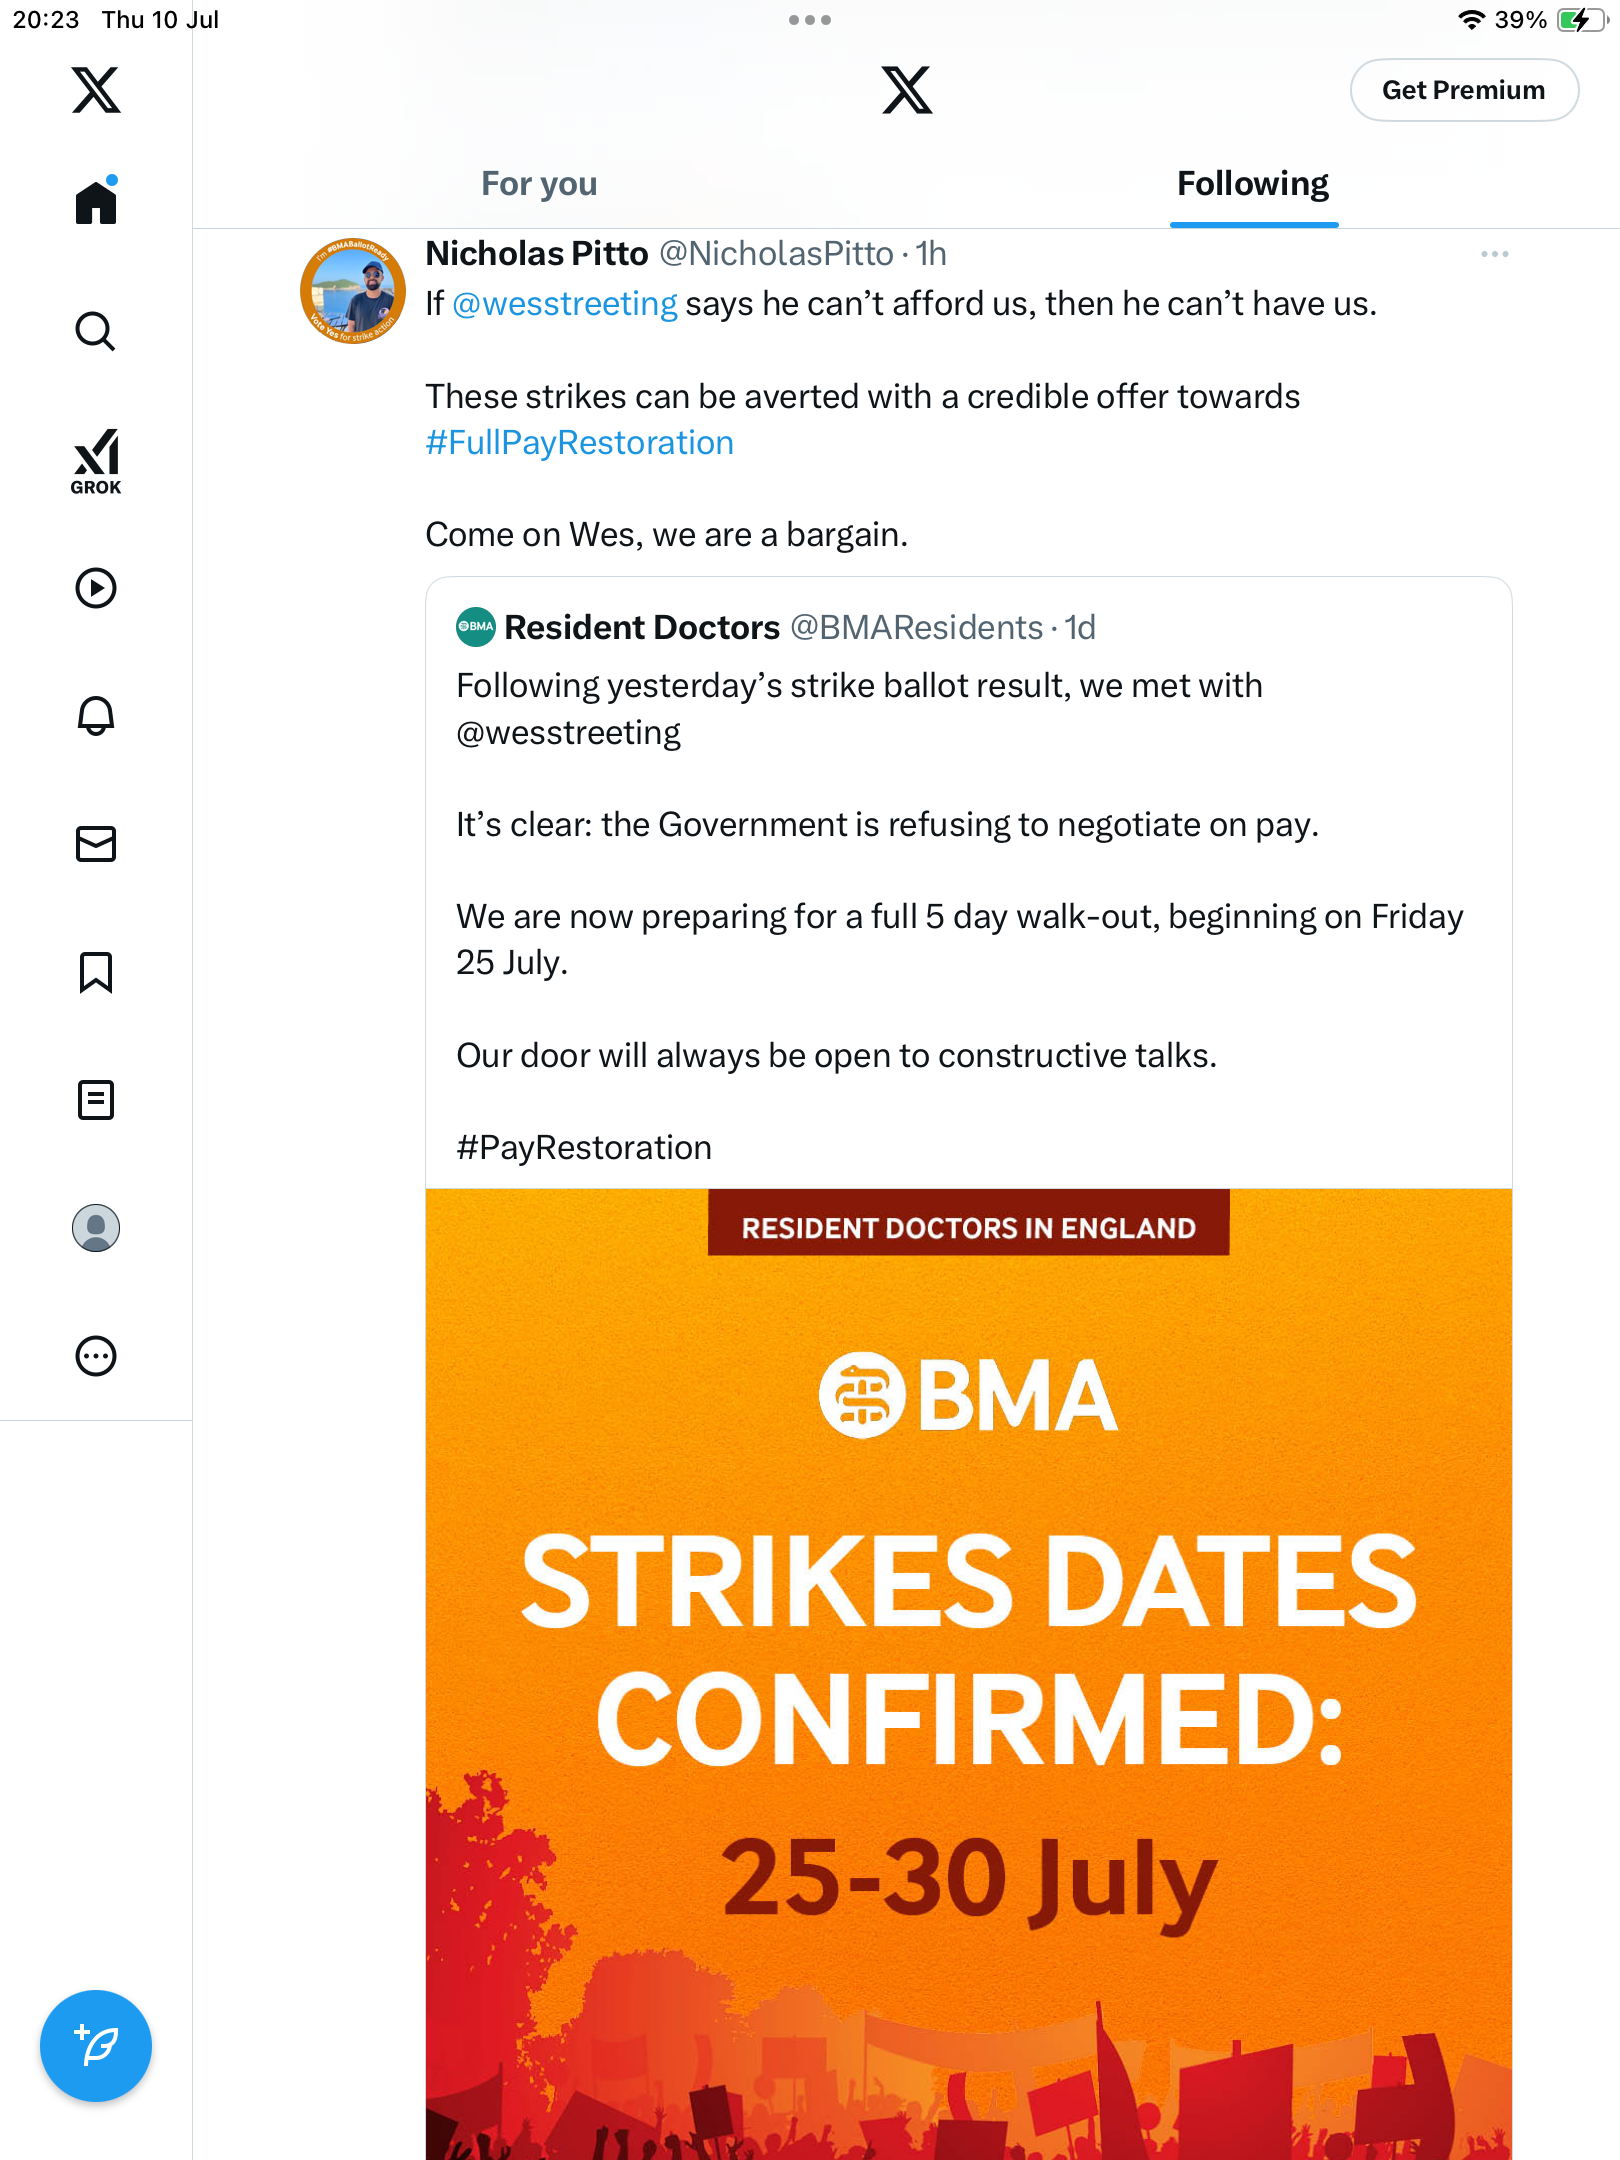Open the Video play icon in sidebar
1620x2160 pixels.
tap(96, 588)
